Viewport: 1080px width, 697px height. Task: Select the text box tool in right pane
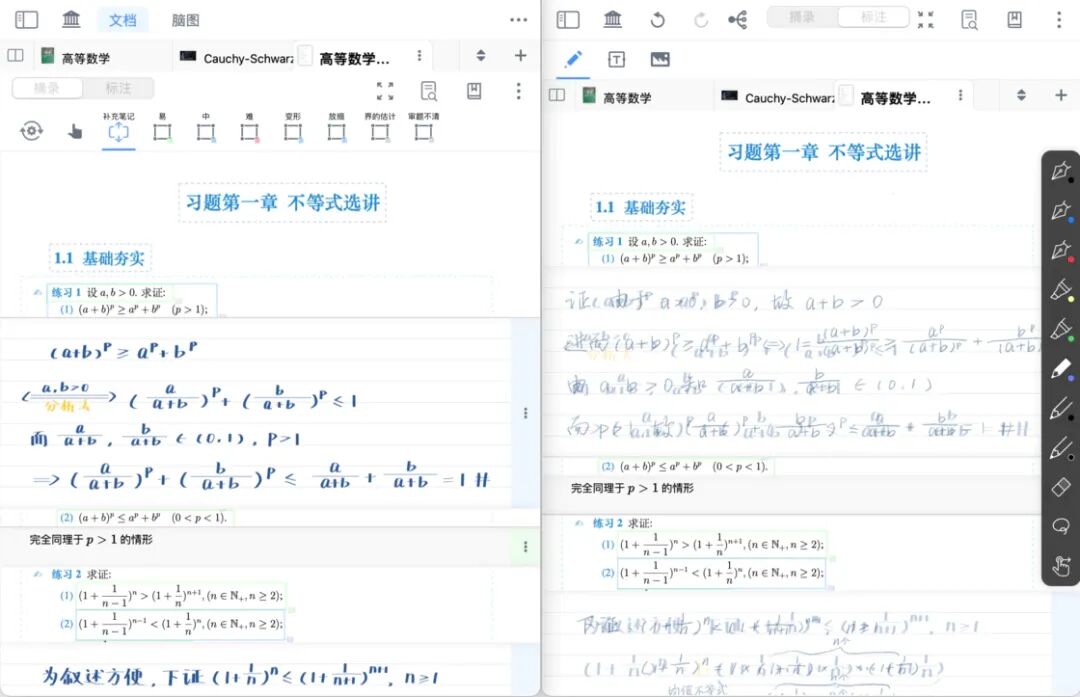coord(616,60)
